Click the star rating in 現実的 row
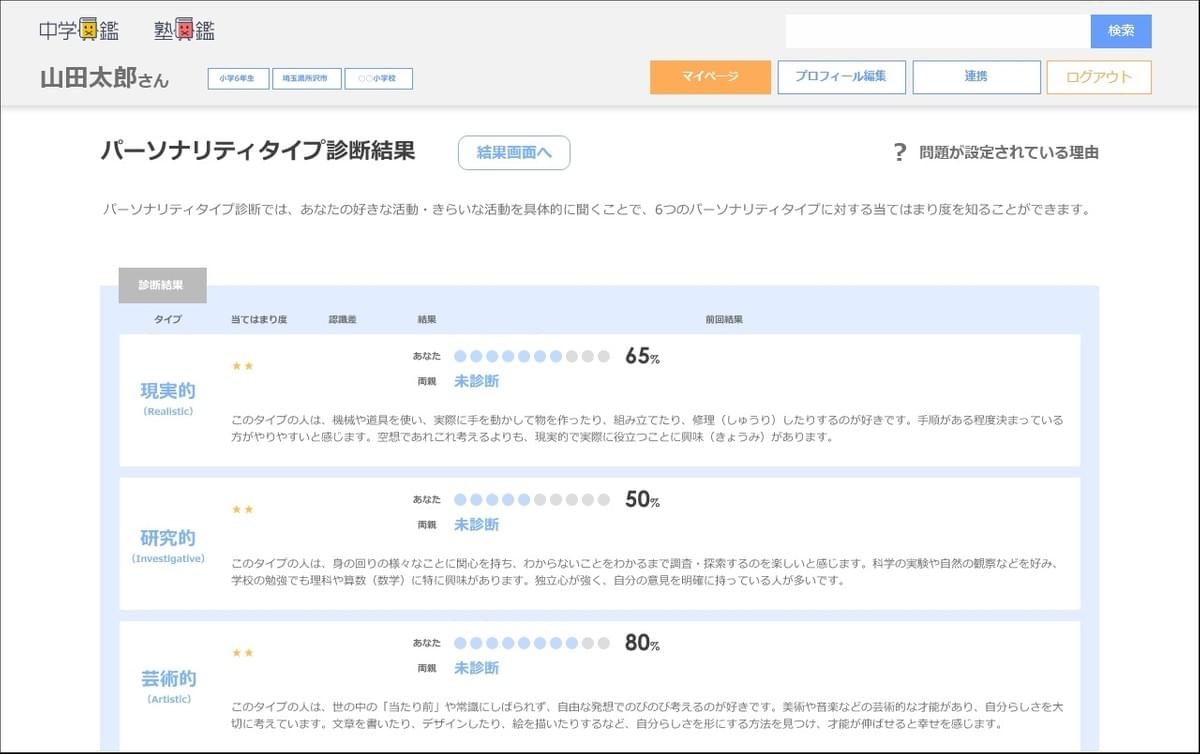Screen dimensions: 1200x754 tap(242, 366)
